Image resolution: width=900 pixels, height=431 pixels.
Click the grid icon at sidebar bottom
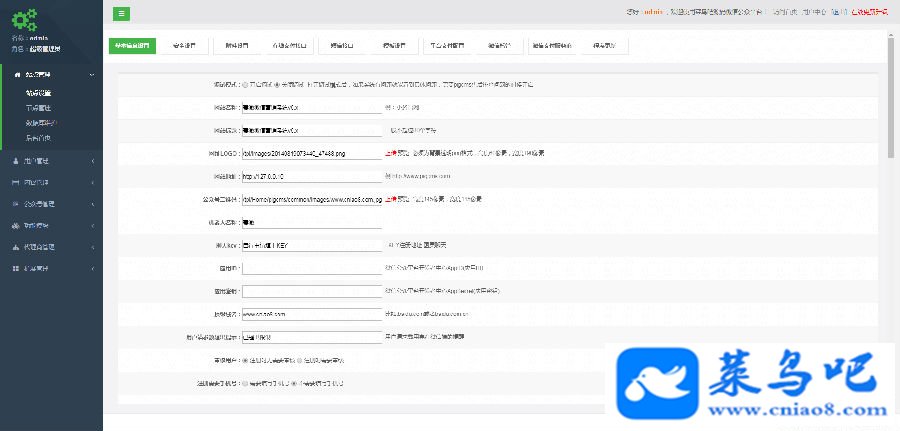16,269
